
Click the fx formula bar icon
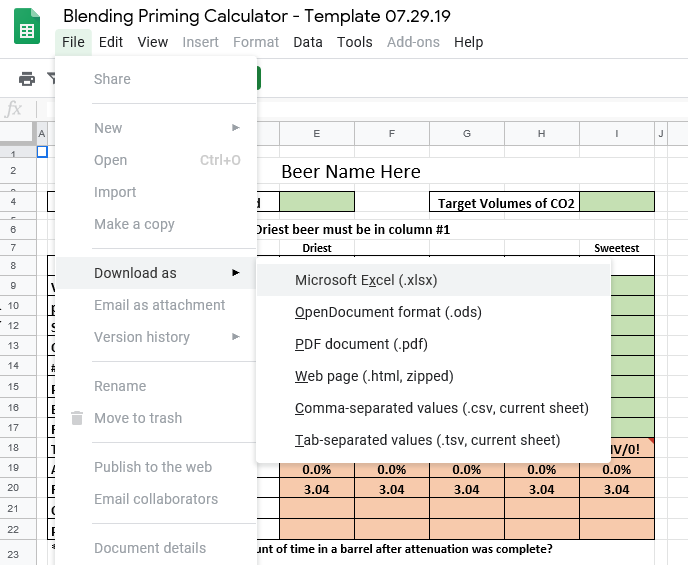click(x=14, y=109)
